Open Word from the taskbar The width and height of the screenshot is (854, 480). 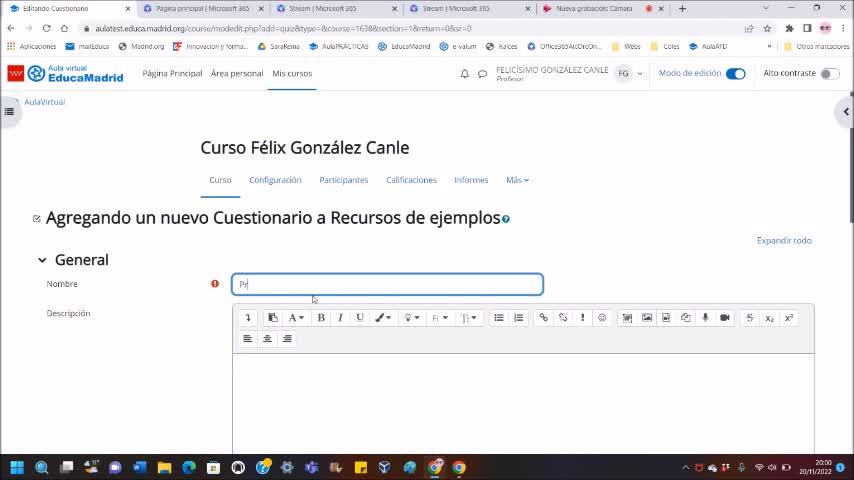coord(139,467)
